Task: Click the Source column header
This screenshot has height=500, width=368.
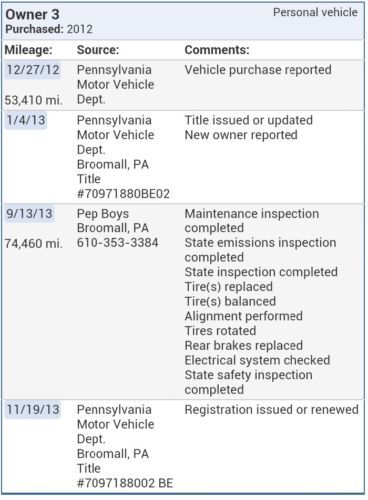Action: pyautogui.click(x=98, y=50)
